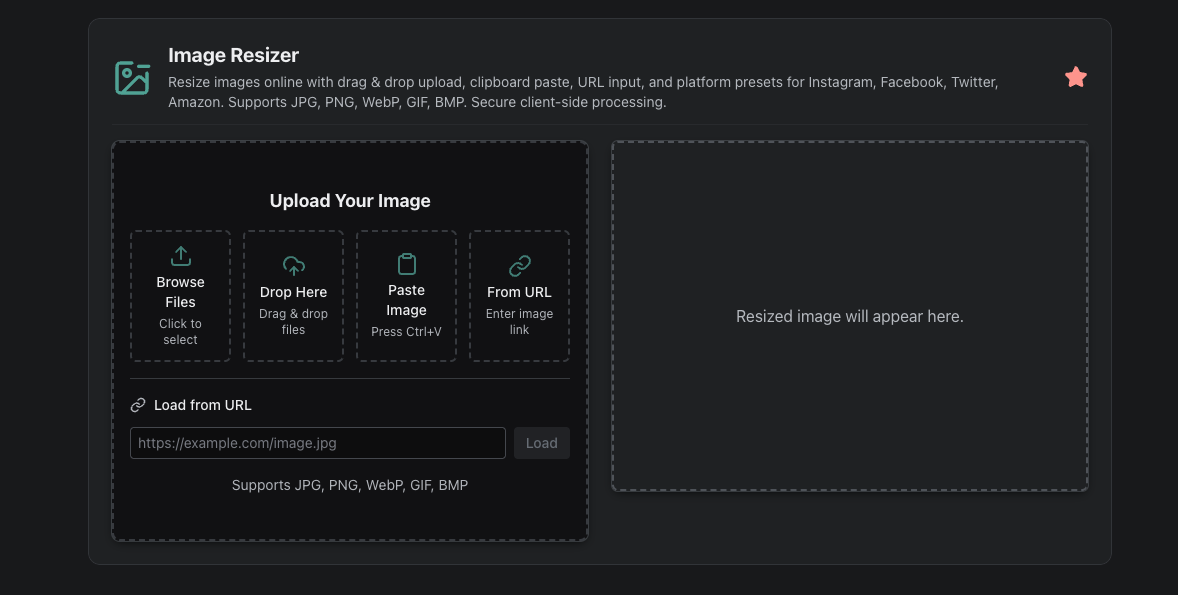Viewport: 1178px width, 595px height.
Task: Click the Drop Here cloud upload icon
Action: coord(294,266)
